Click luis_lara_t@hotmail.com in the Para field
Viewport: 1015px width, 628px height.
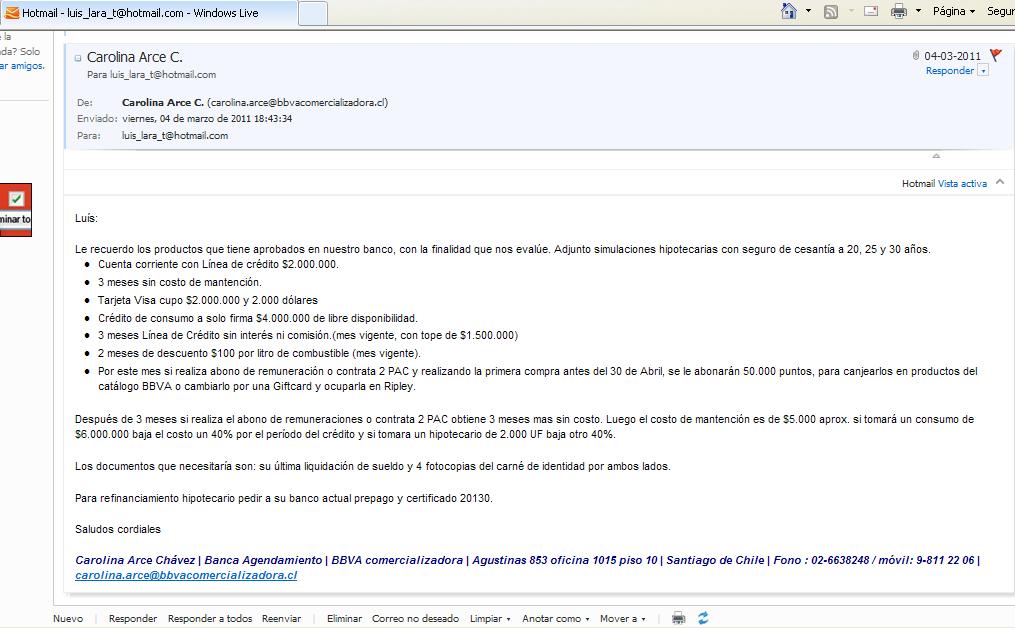click(175, 135)
